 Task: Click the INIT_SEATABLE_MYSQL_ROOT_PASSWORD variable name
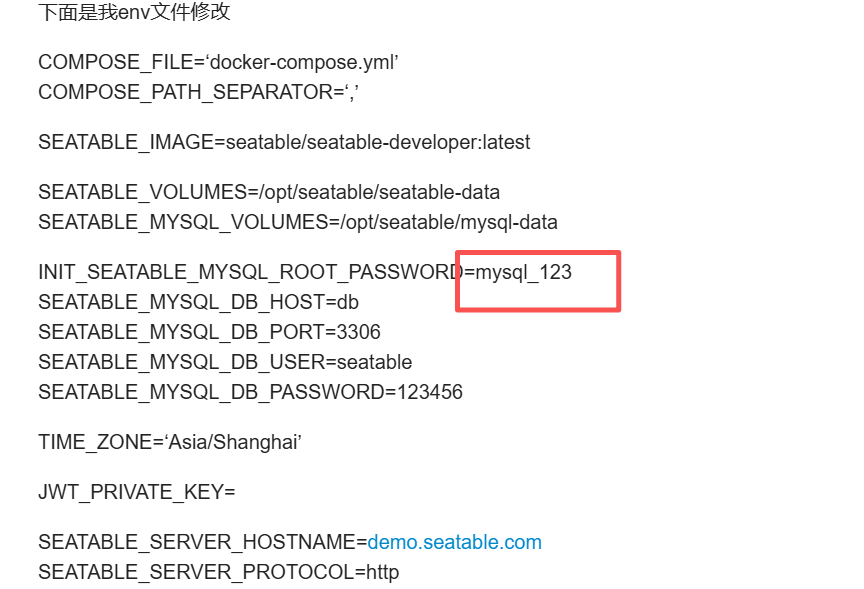coord(250,272)
